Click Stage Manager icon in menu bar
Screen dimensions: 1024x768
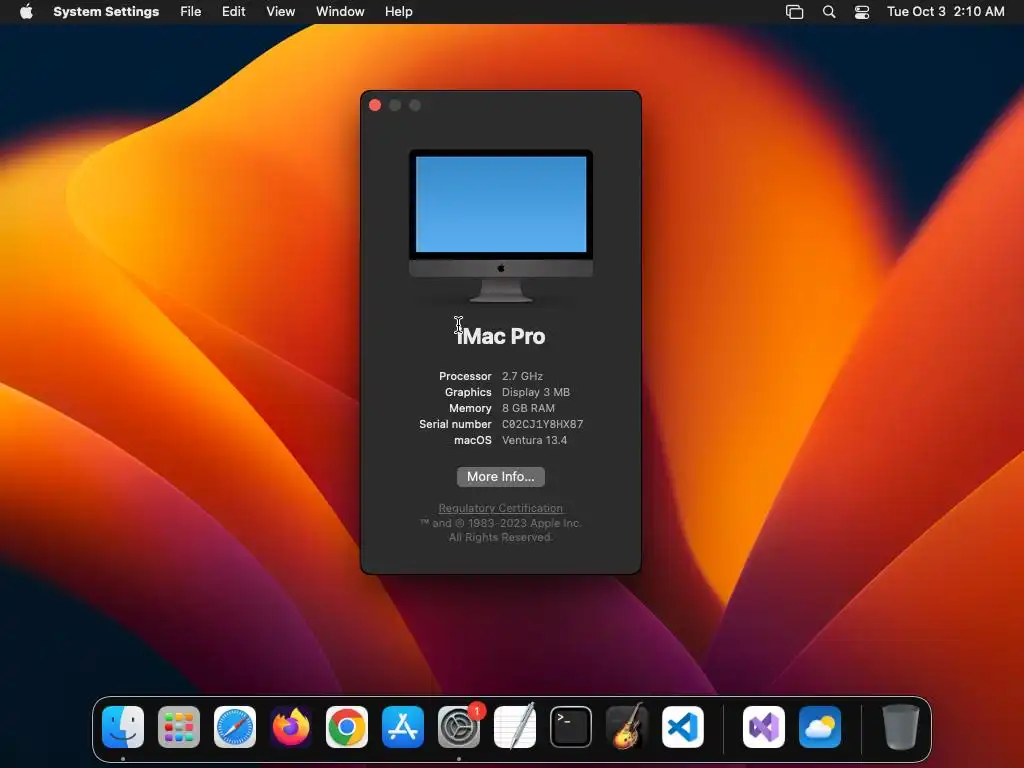pos(794,12)
